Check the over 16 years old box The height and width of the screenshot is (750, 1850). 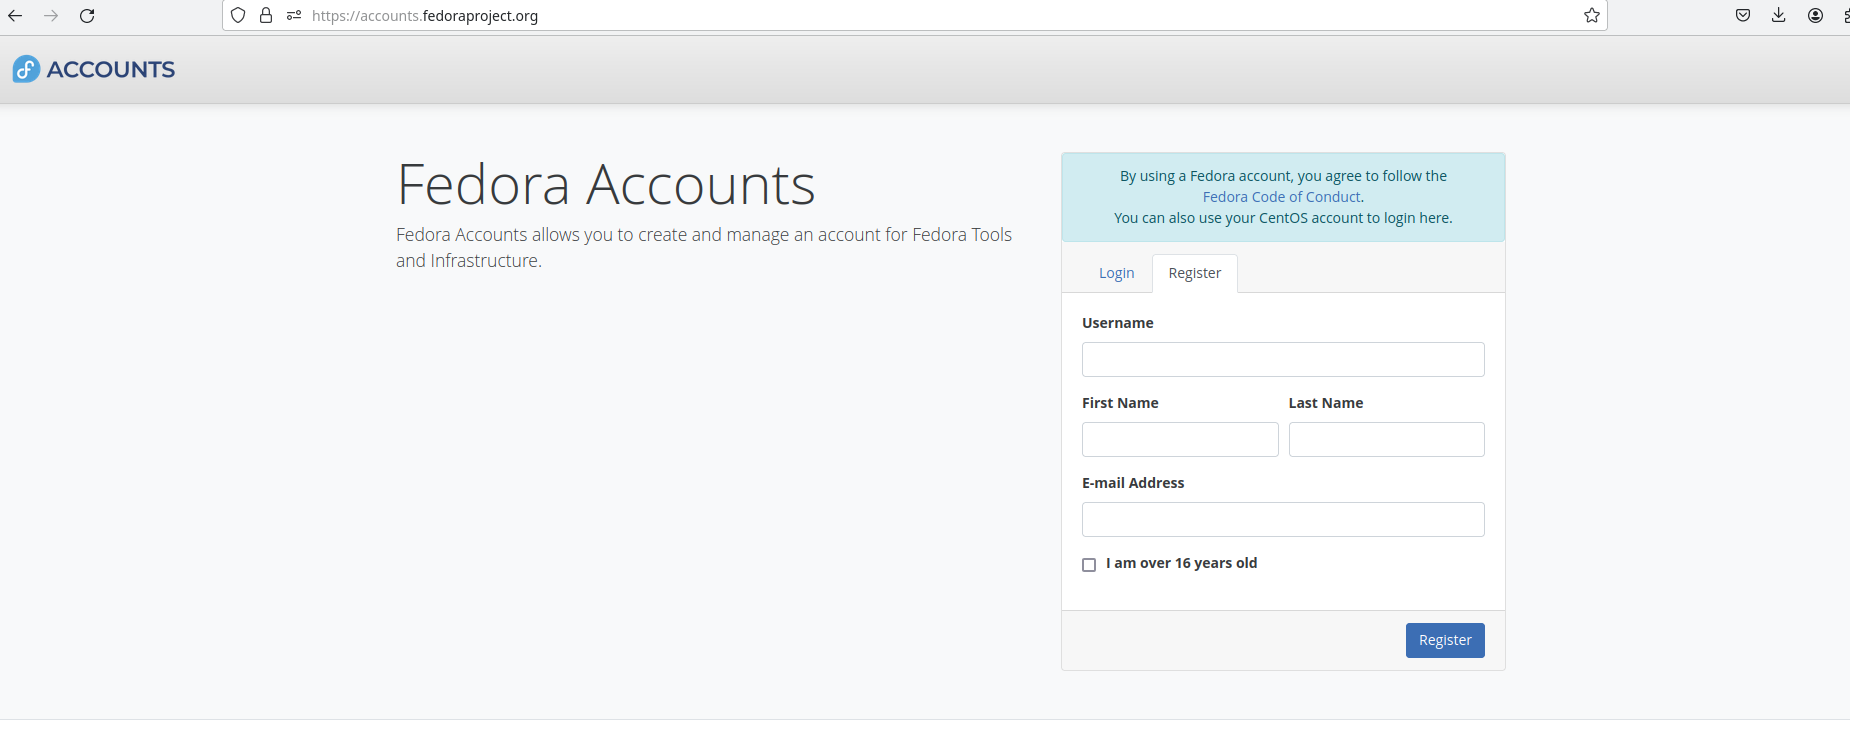[1089, 565]
